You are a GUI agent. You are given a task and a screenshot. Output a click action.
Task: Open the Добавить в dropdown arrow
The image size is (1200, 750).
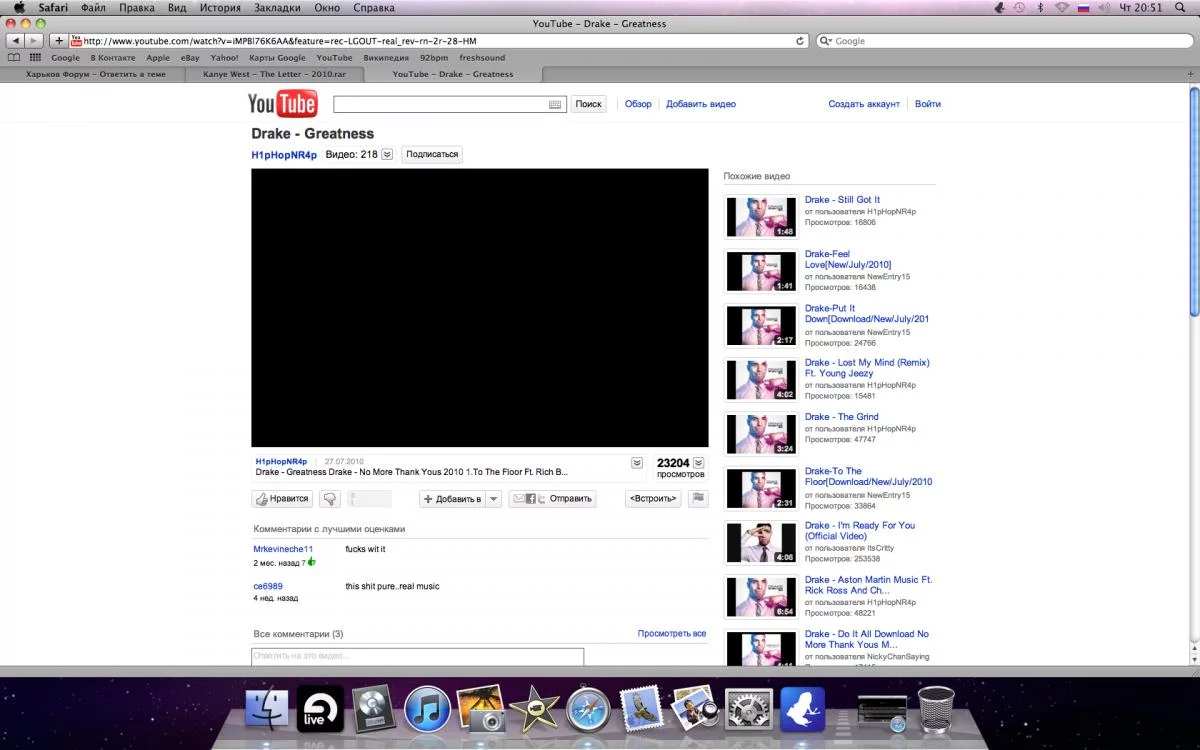(x=493, y=498)
